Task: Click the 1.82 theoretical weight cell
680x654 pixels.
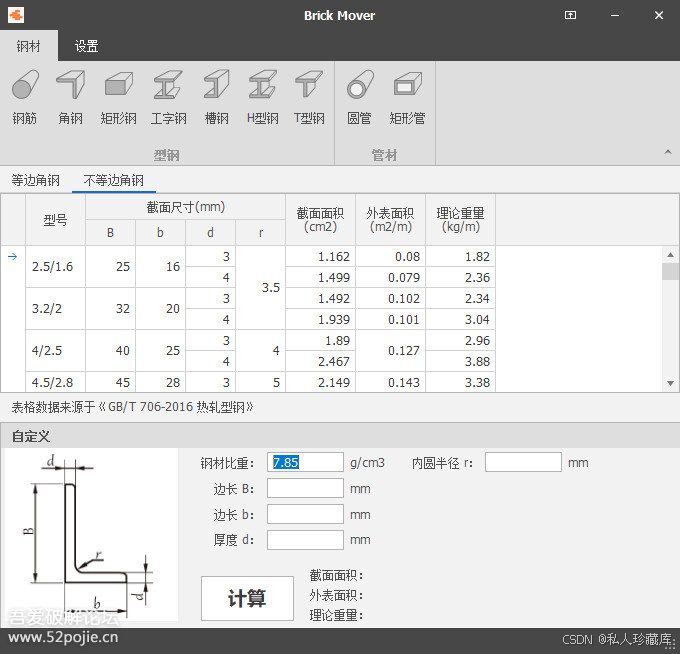Action: pos(460,256)
